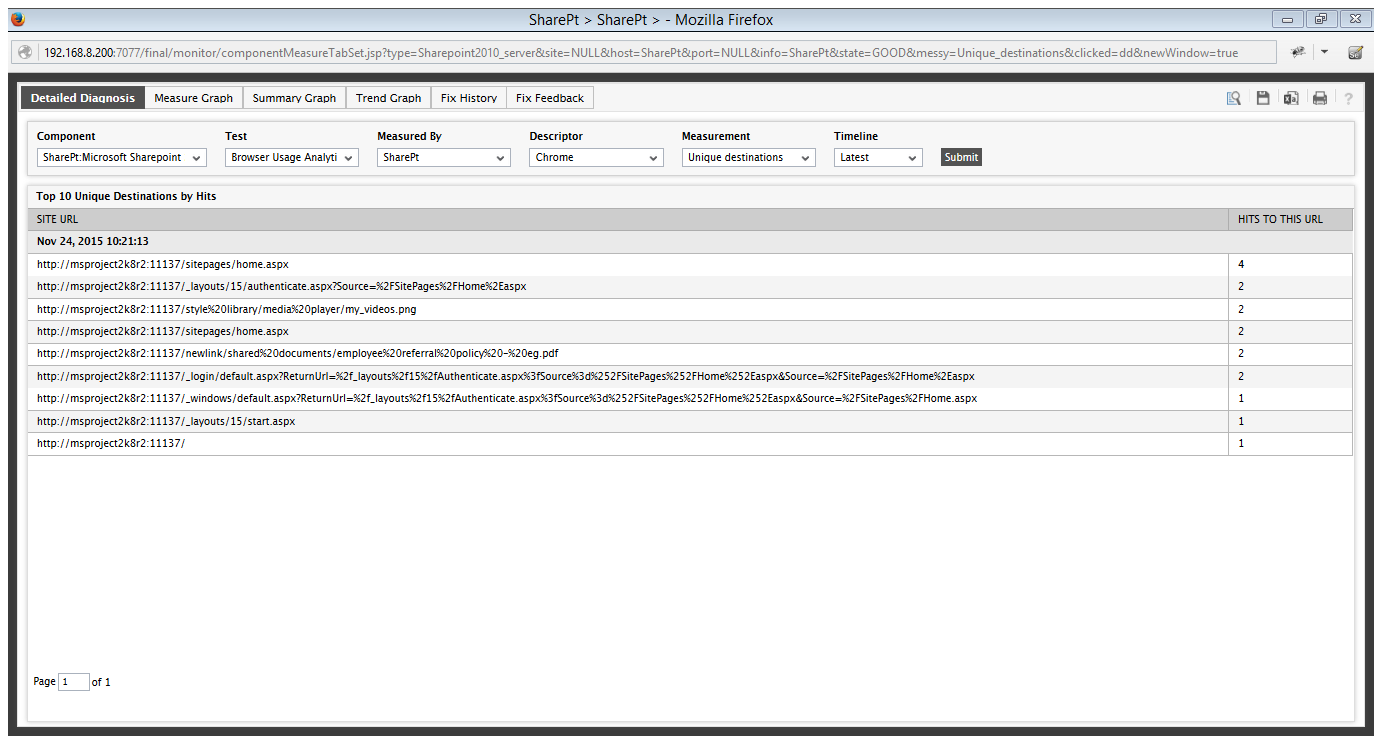Screen dimensions: 1382x744
Task: Click the Measured By field label
Action: click(409, 136)
